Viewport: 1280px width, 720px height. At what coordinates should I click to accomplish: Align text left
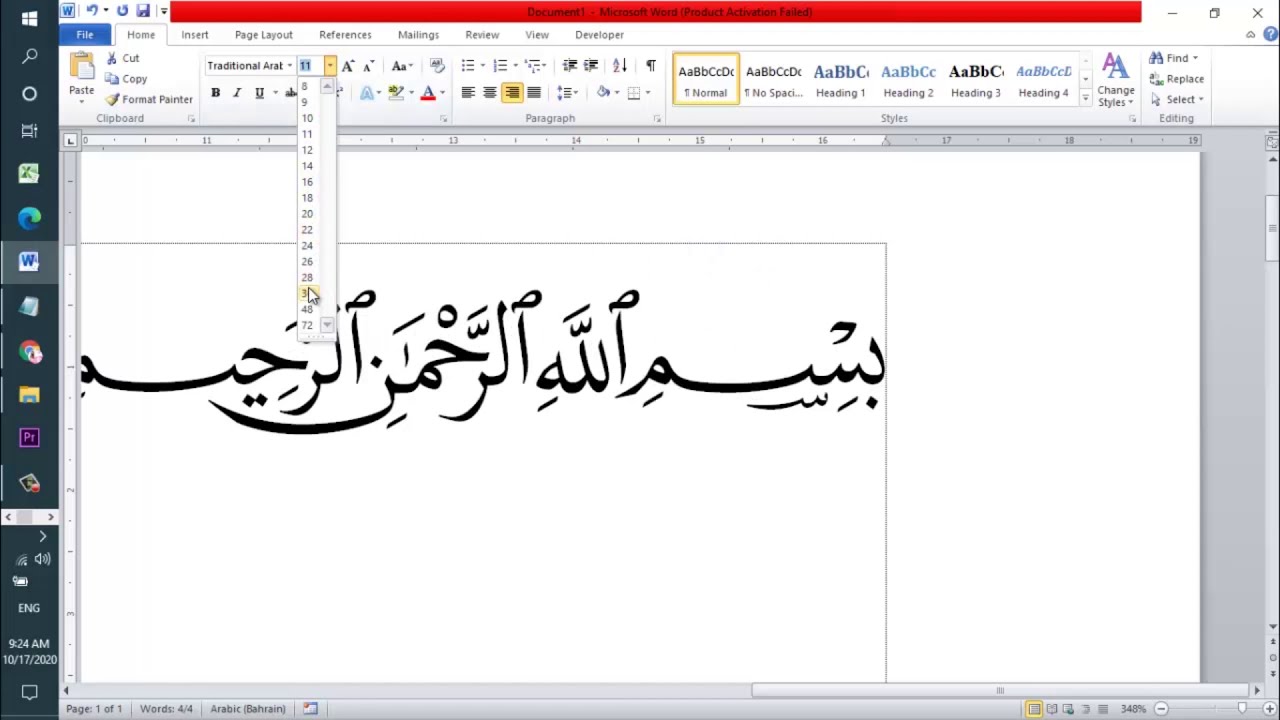point(468,93)
